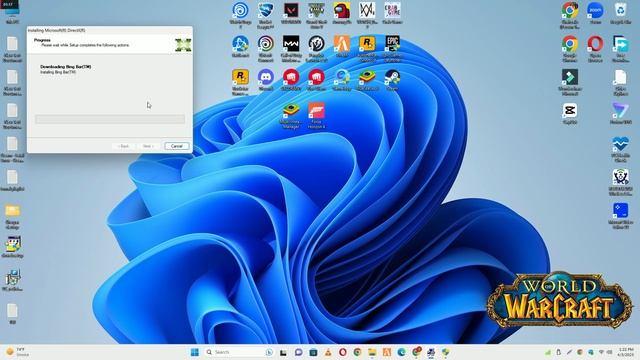The image size is (640, 360).
Task: Click the Zoom desktop icon
Action: pyautogui.click(x=596, y=12)
